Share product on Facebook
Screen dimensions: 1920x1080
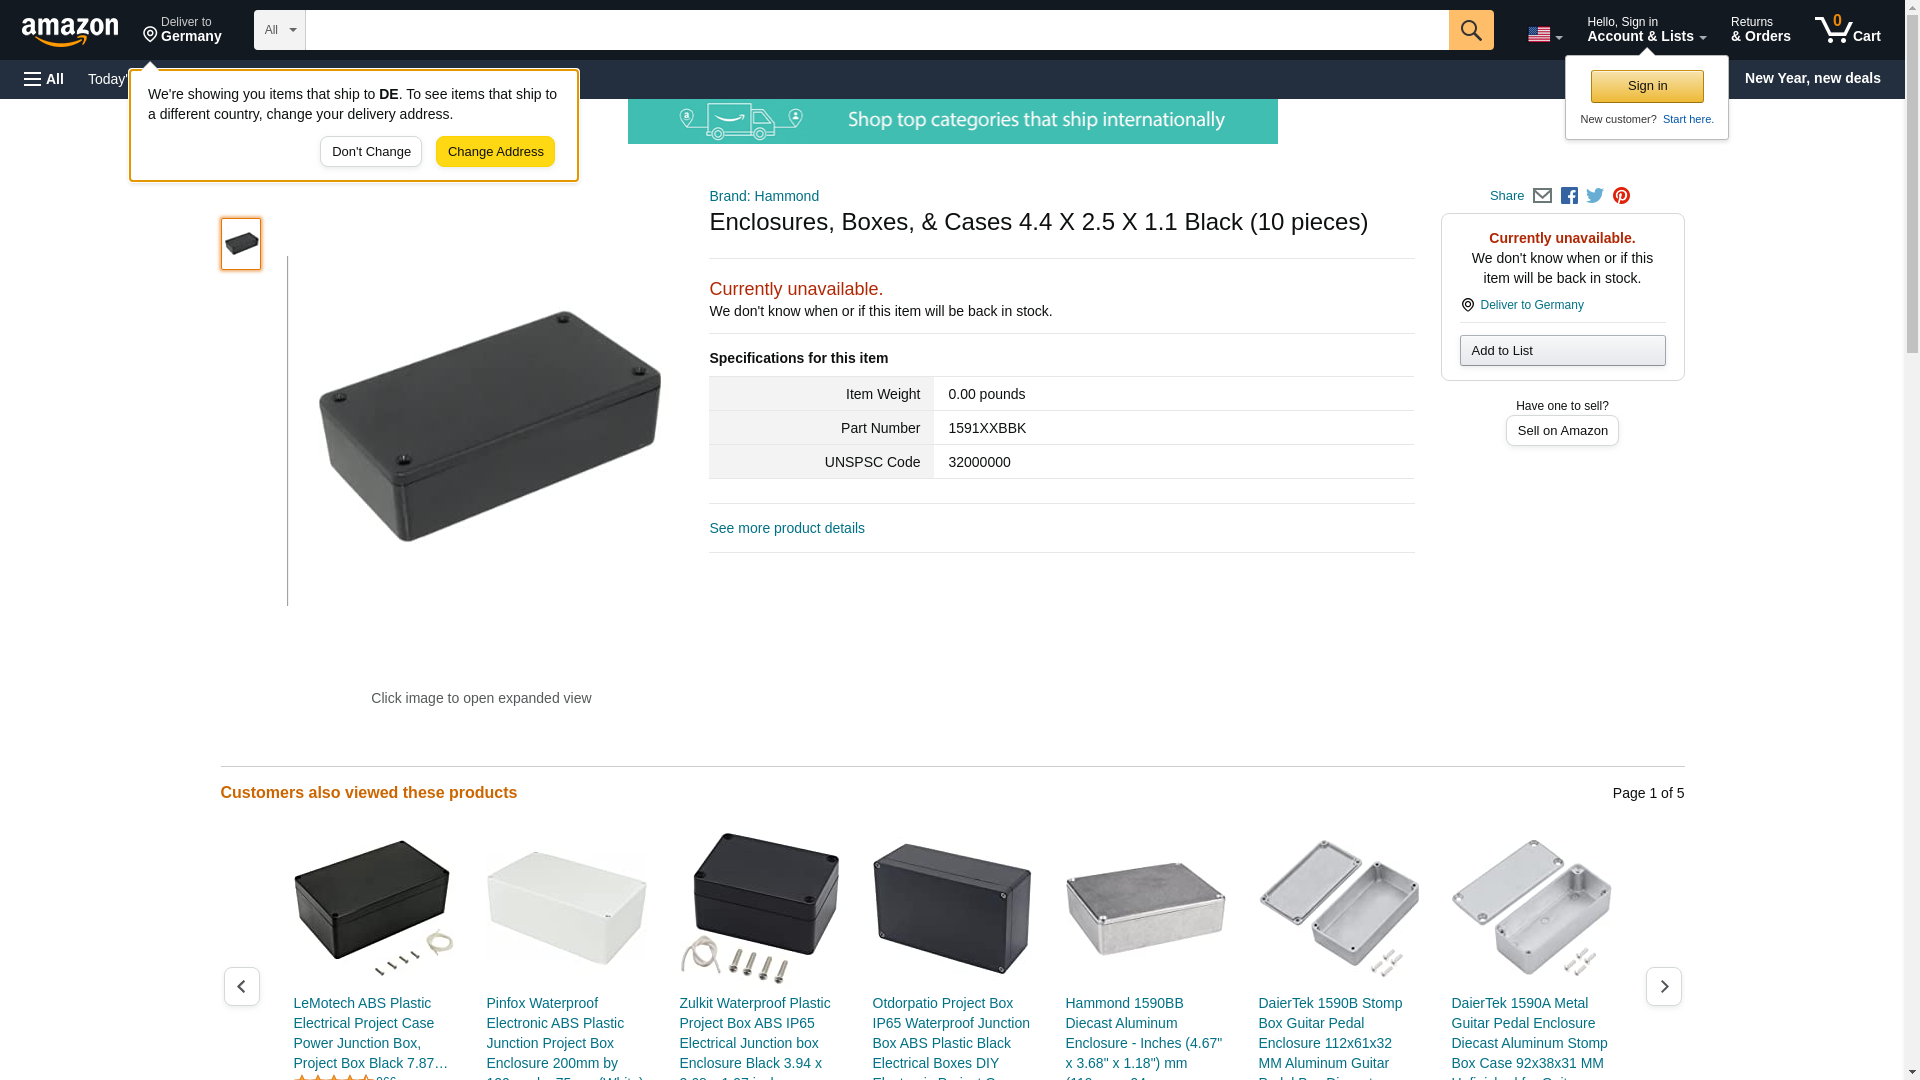1569,196
